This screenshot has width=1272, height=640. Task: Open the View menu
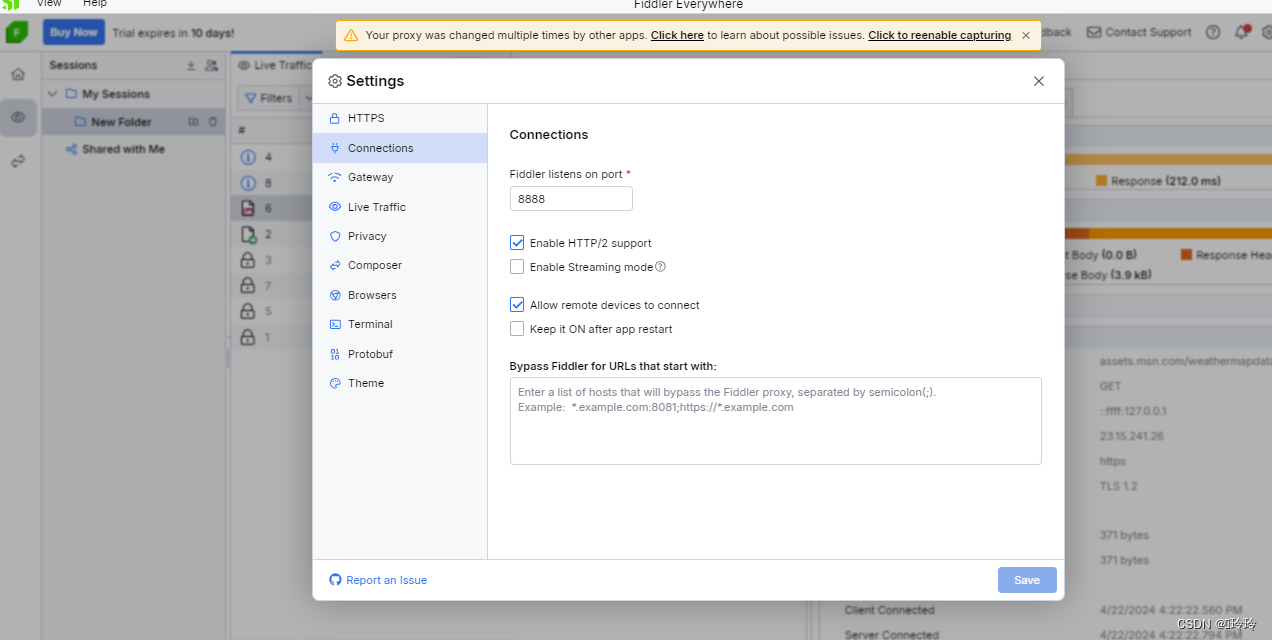tap(49, 4)
